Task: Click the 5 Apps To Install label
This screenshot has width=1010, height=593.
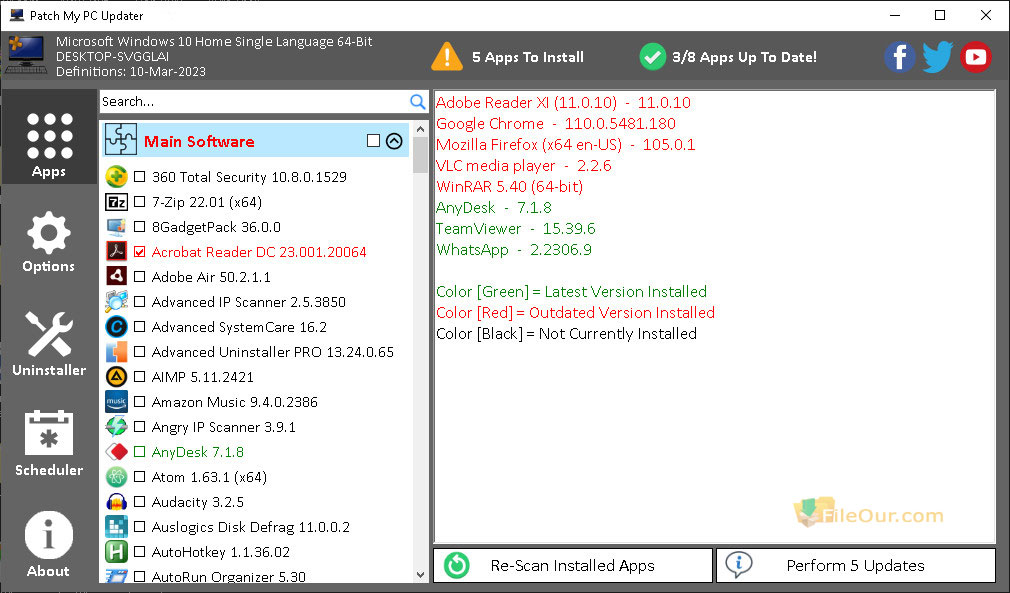Action: coord(528,57)
